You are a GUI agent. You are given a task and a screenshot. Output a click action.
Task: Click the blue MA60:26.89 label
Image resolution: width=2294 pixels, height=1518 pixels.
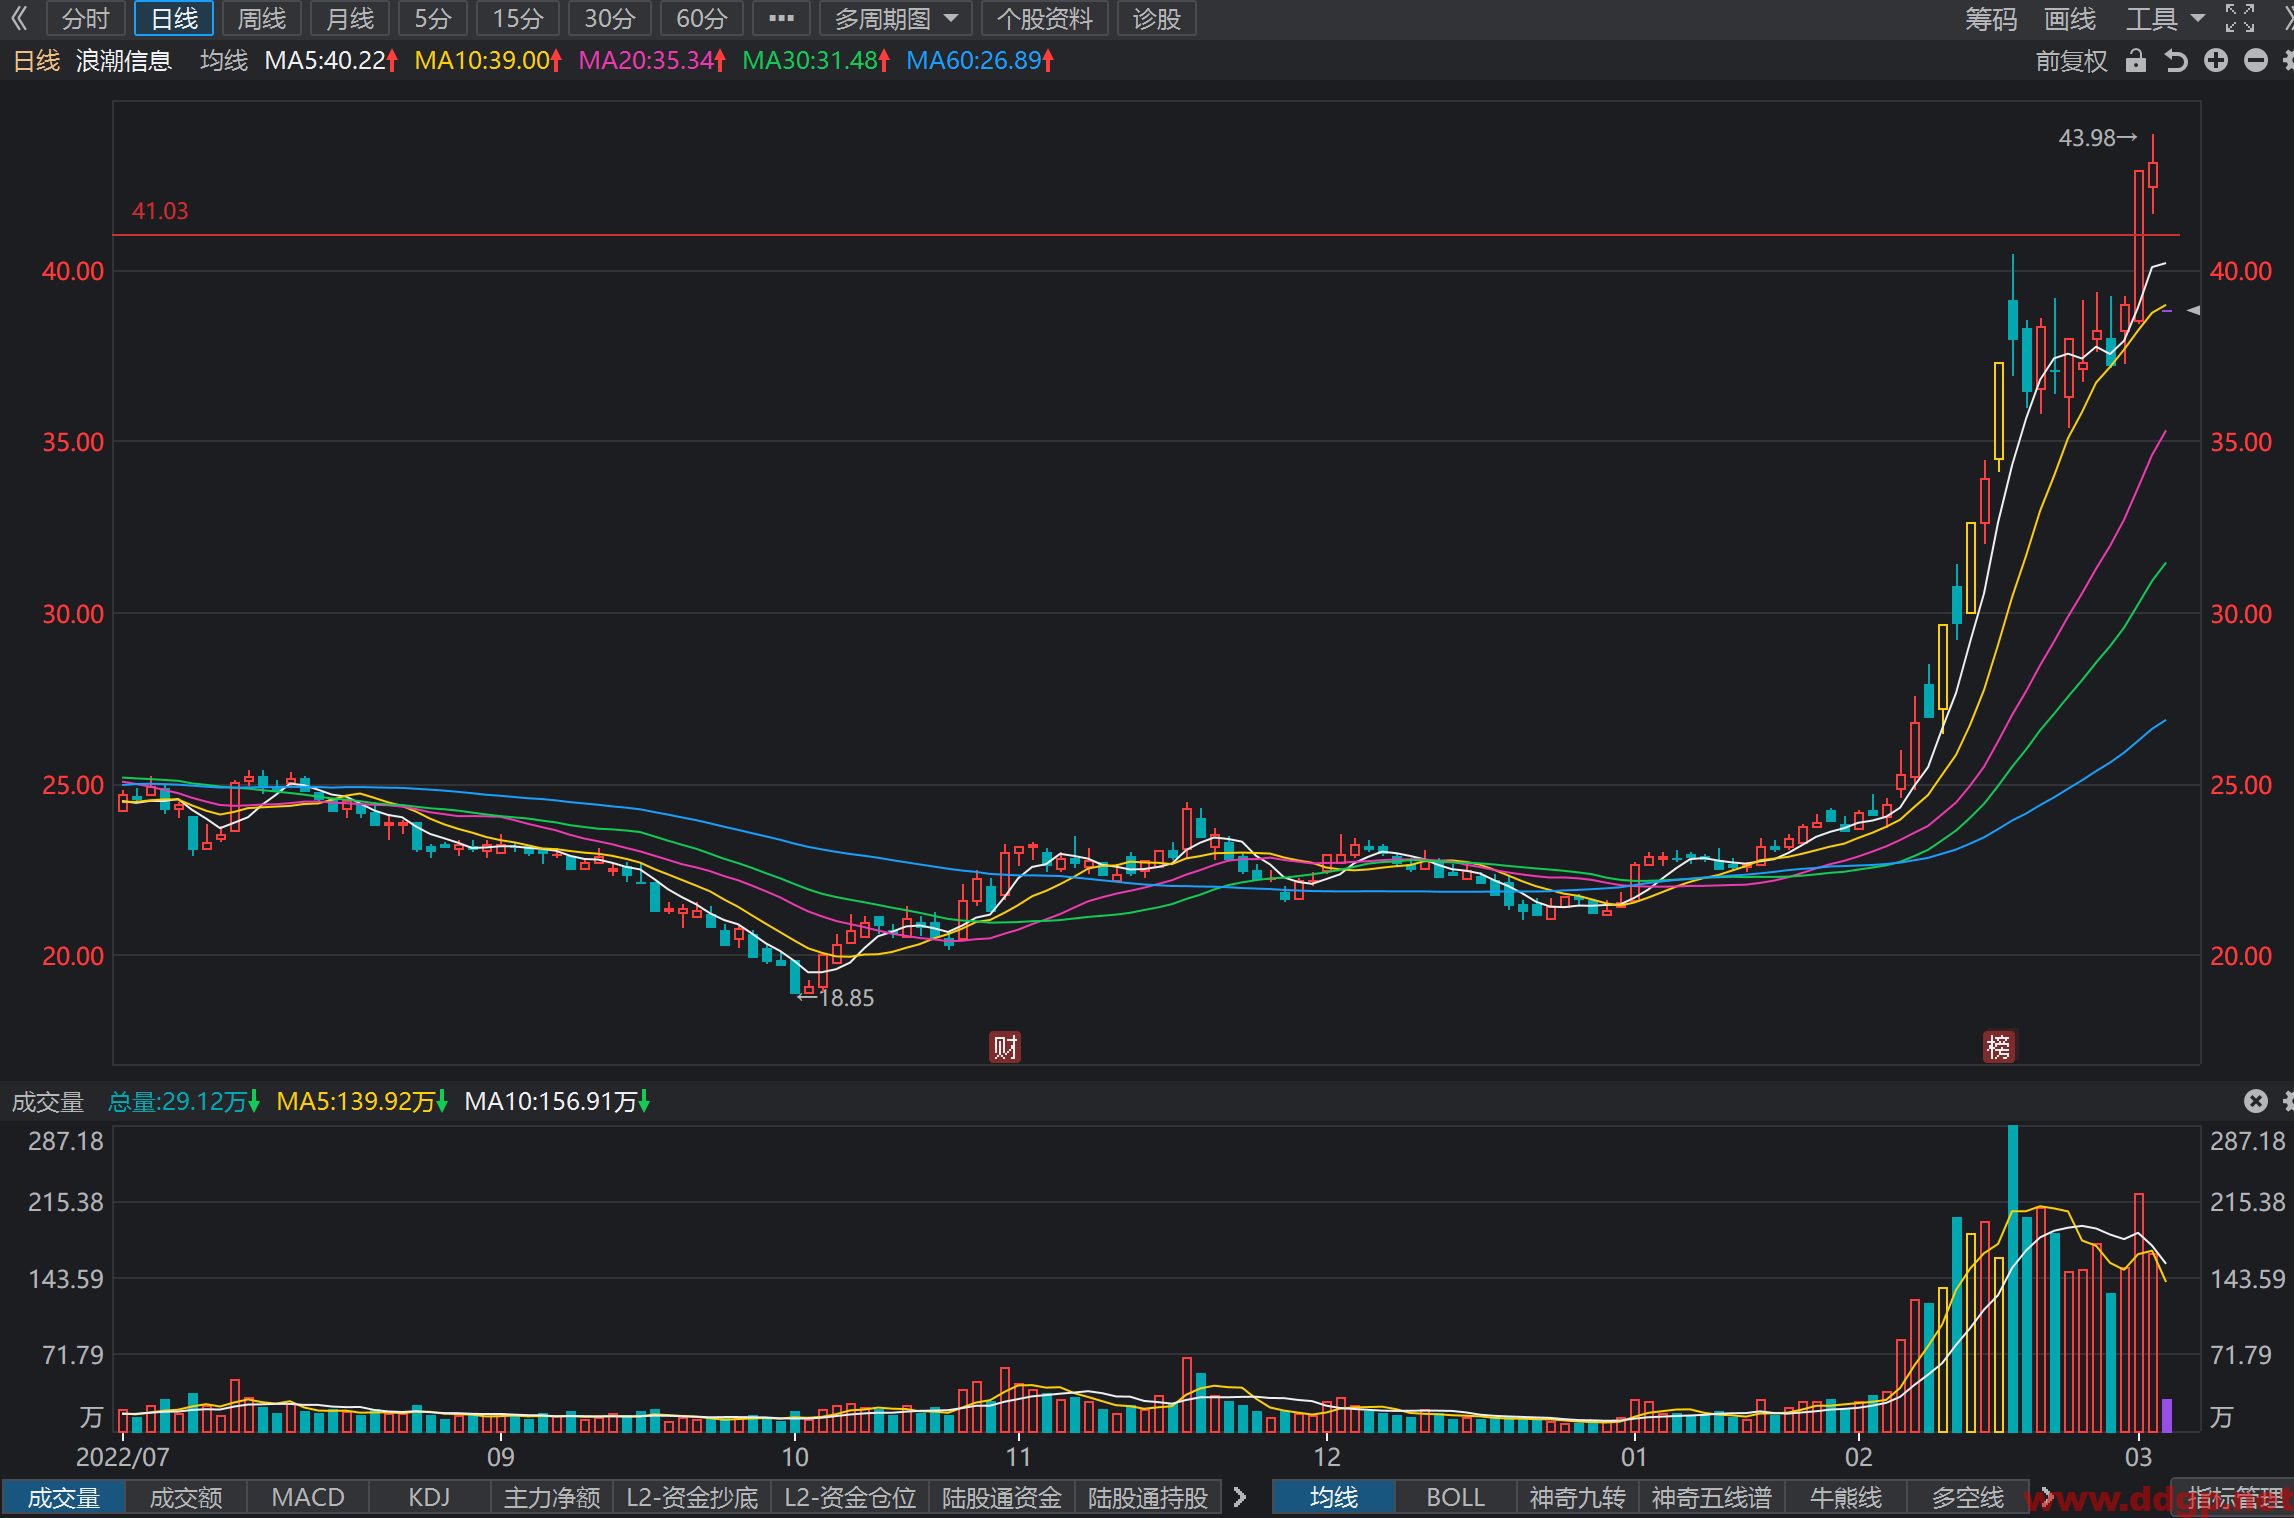pos(980,61)
